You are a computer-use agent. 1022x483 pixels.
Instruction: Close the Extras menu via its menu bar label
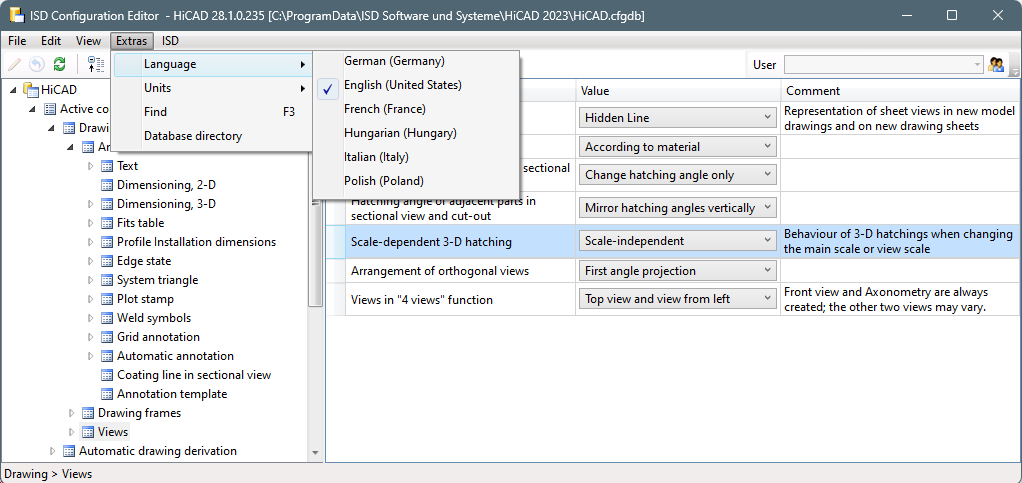[x=132, y=41]
